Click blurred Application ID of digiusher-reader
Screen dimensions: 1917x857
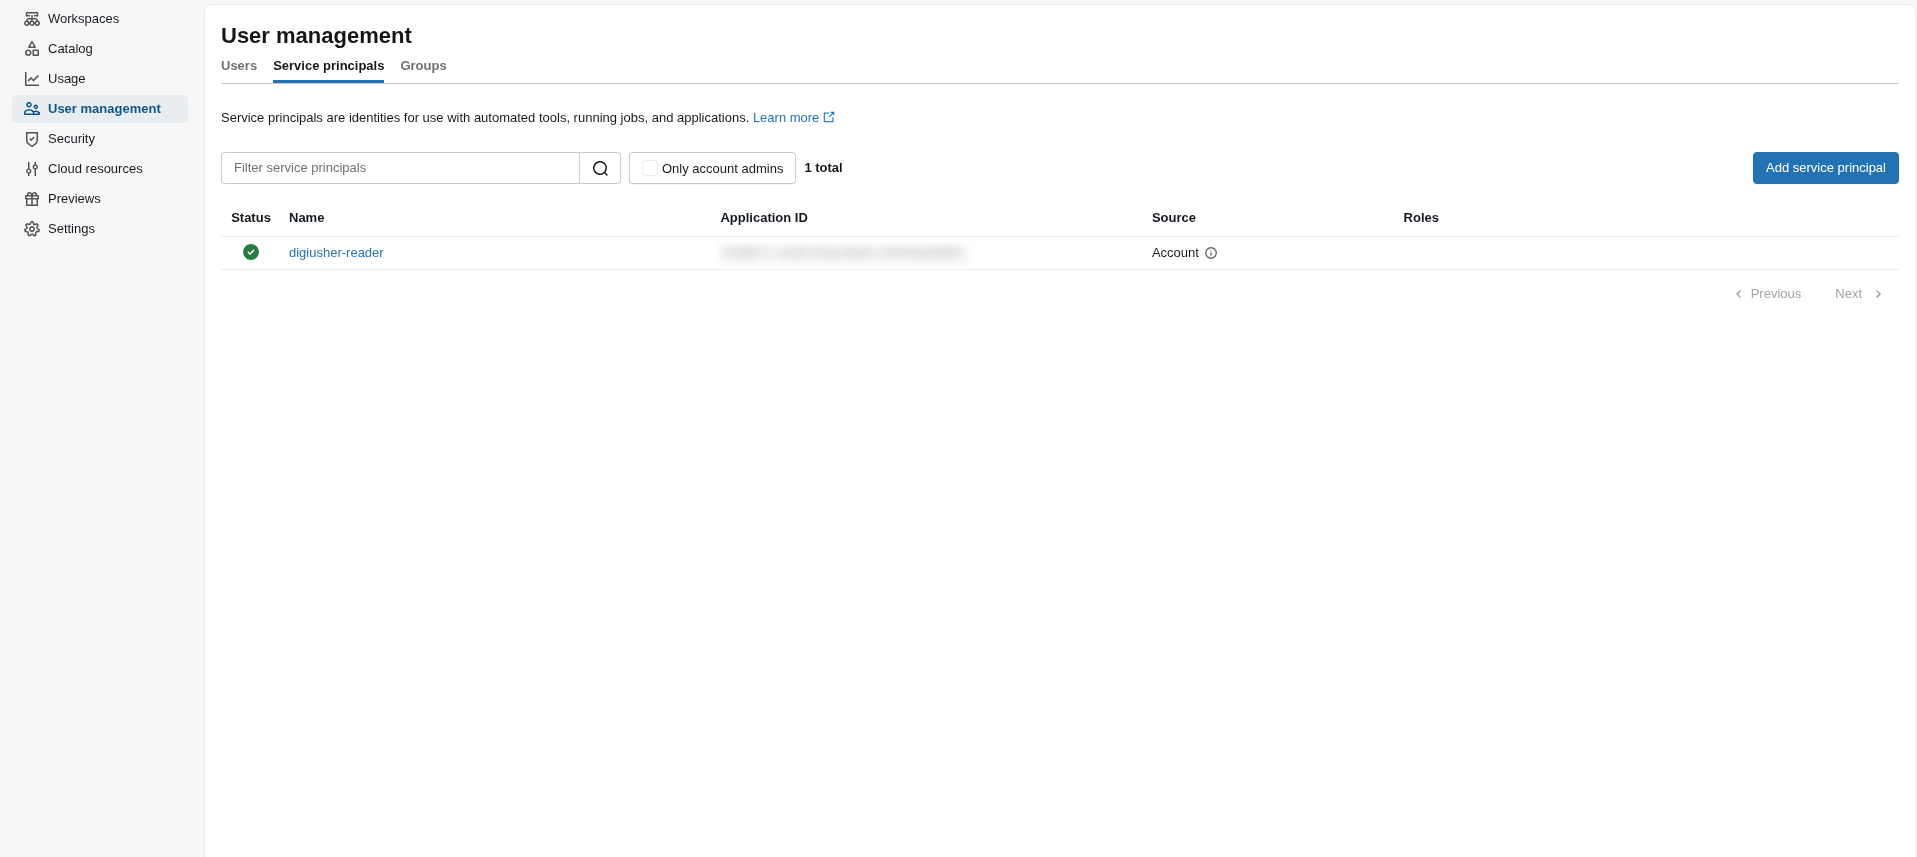842,253
